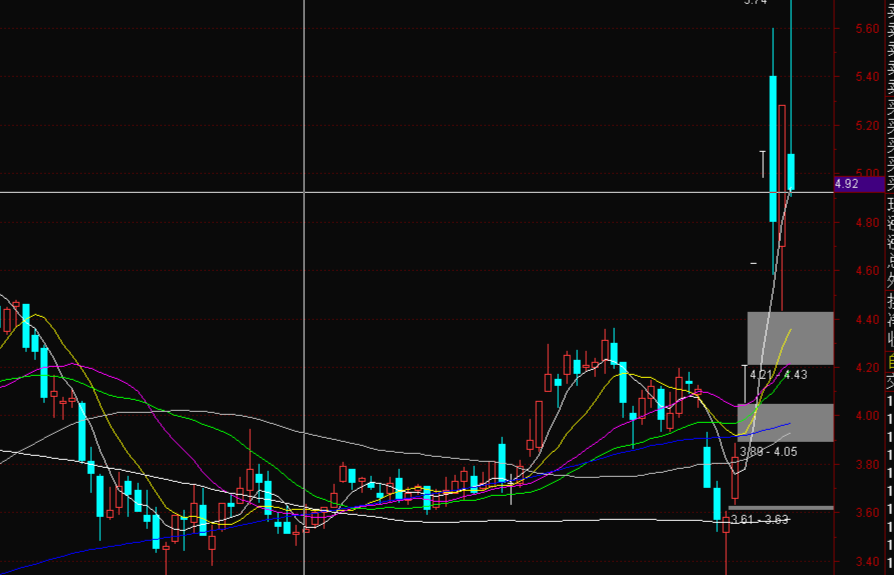Image resolution: width=894 pixels, height=575 pixels.
Task: Click the gray zone box above 3.89 - 4.05
Action: point(785,423)
